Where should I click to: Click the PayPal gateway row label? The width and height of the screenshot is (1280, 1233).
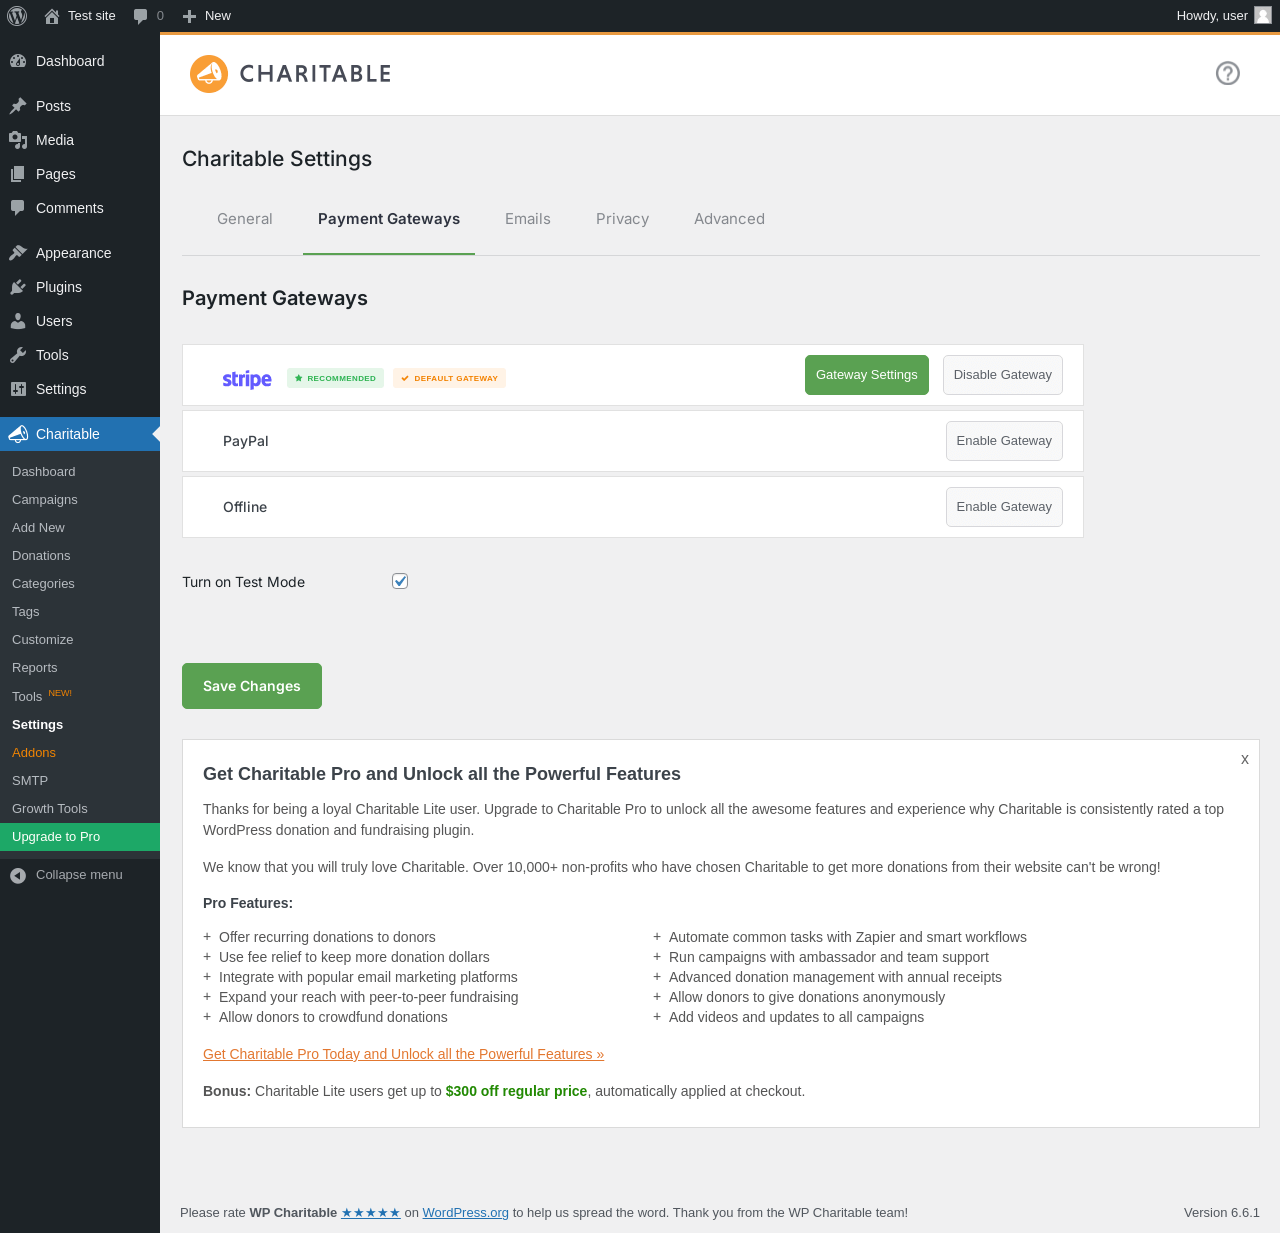[246, 441]
